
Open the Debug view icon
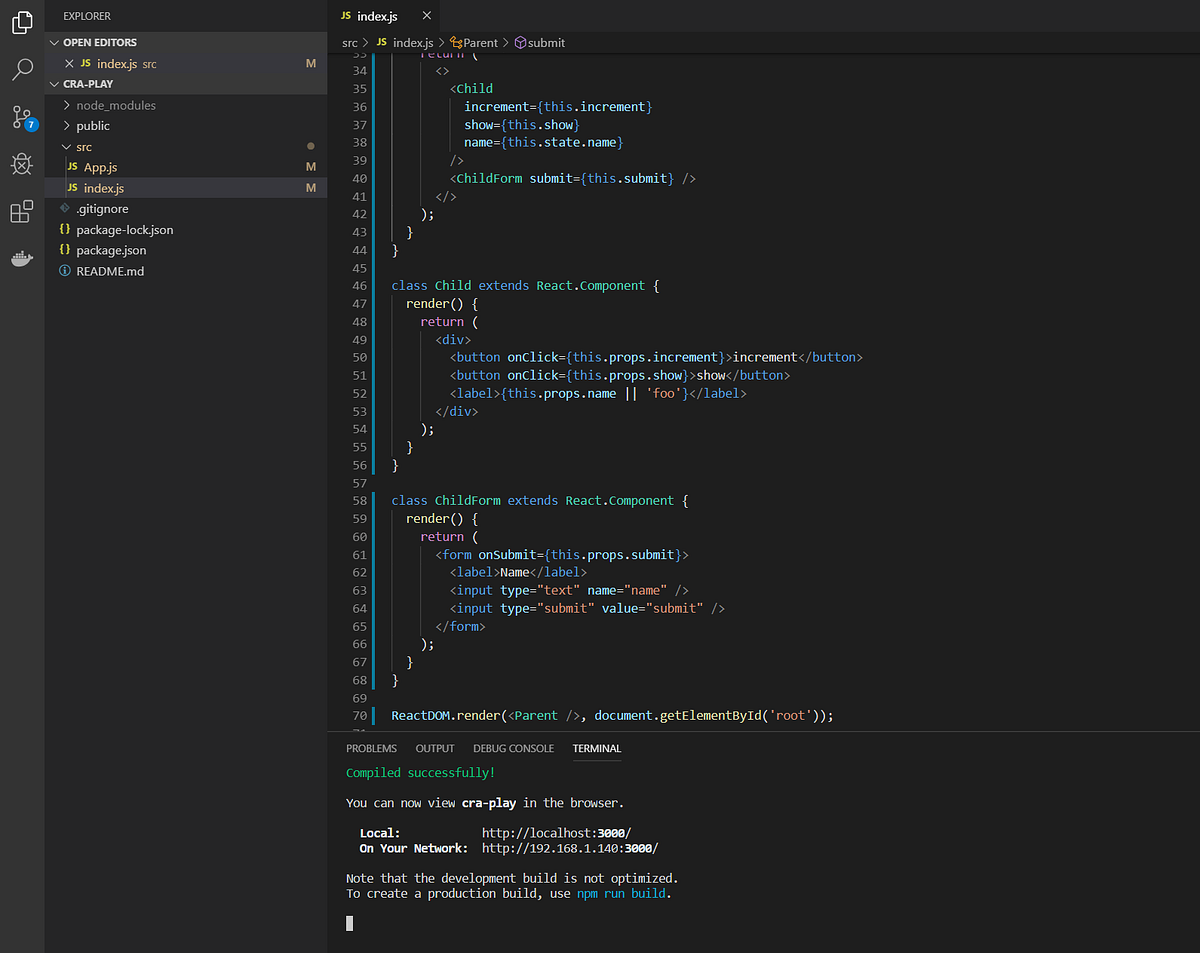(x=22, y=164)
